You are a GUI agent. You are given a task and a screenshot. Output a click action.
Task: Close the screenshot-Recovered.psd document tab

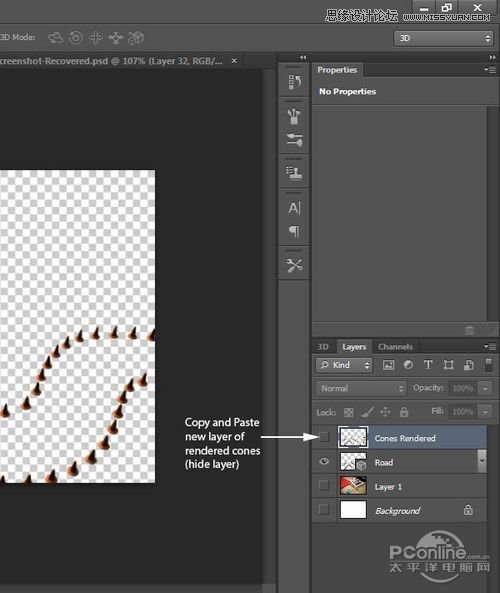(234, 61)
